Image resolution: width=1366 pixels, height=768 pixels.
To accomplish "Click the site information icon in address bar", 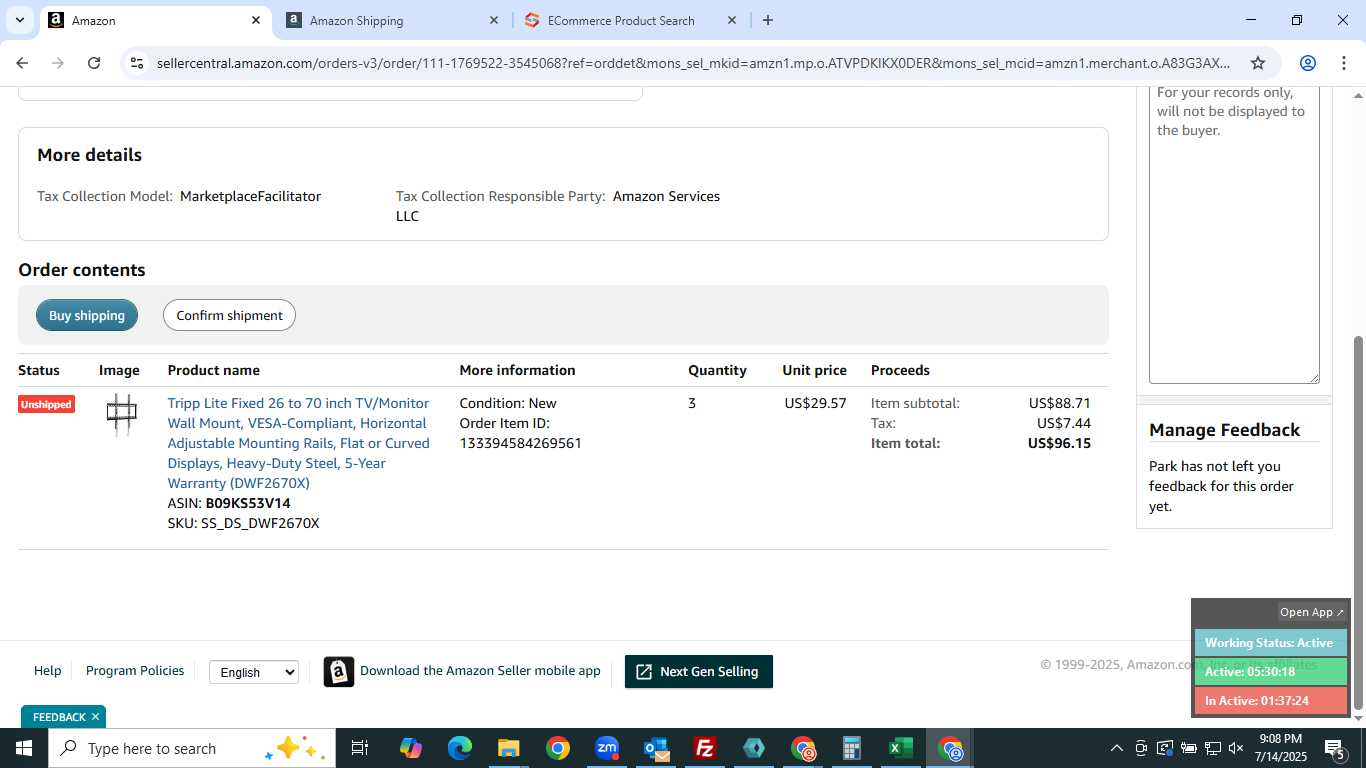I will (x=138, y=63).
